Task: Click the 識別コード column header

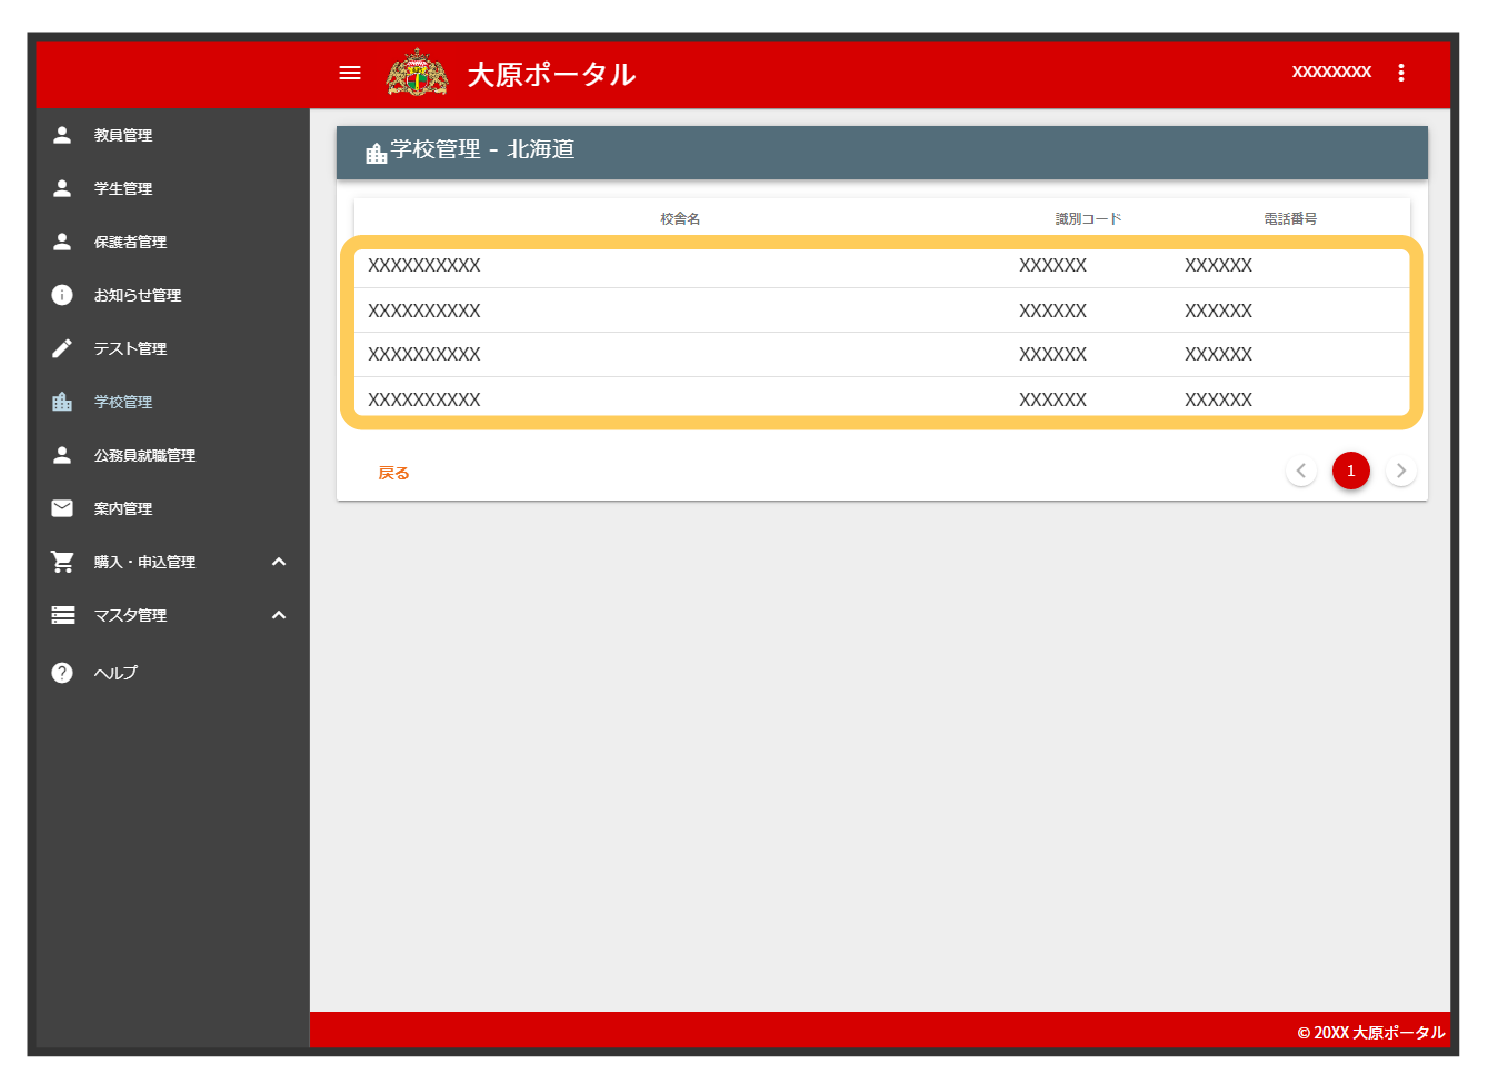Action: (1088, 219)
